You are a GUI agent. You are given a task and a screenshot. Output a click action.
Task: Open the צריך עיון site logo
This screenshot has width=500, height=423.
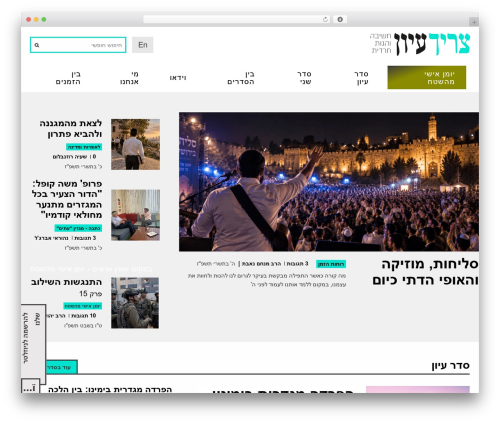(420, 44)
